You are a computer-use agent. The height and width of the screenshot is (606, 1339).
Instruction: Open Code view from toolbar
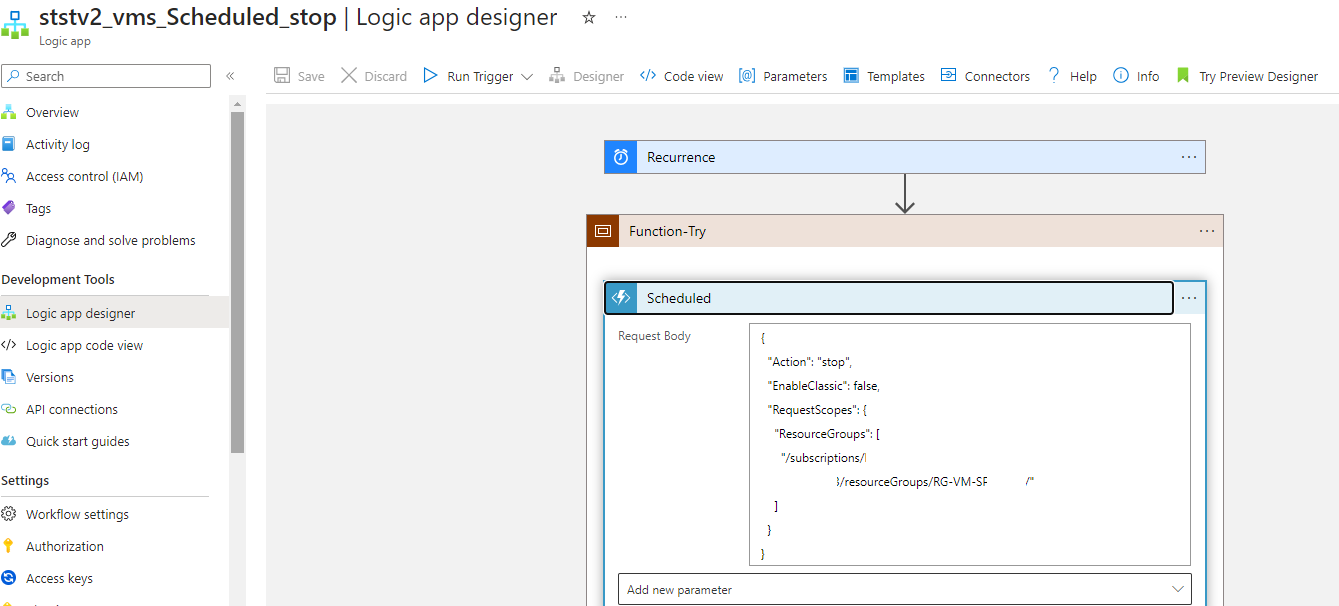coord(681,76)
